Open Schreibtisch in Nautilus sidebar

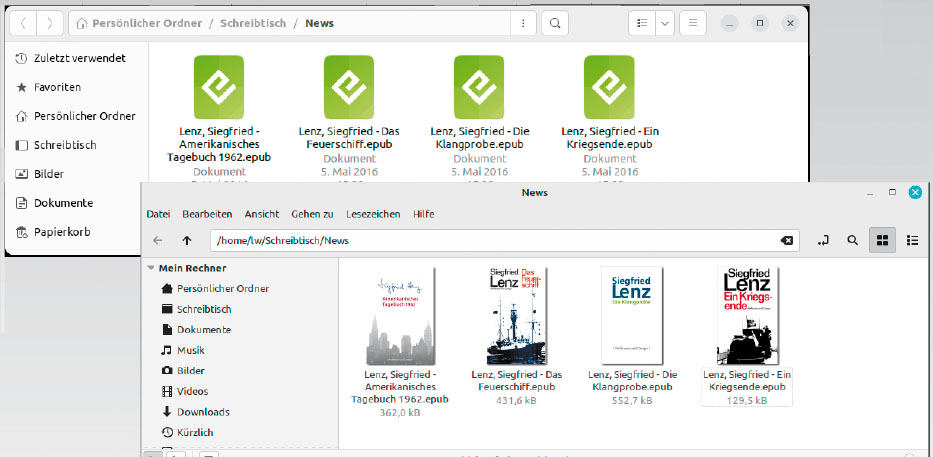[x=76, y=145]
